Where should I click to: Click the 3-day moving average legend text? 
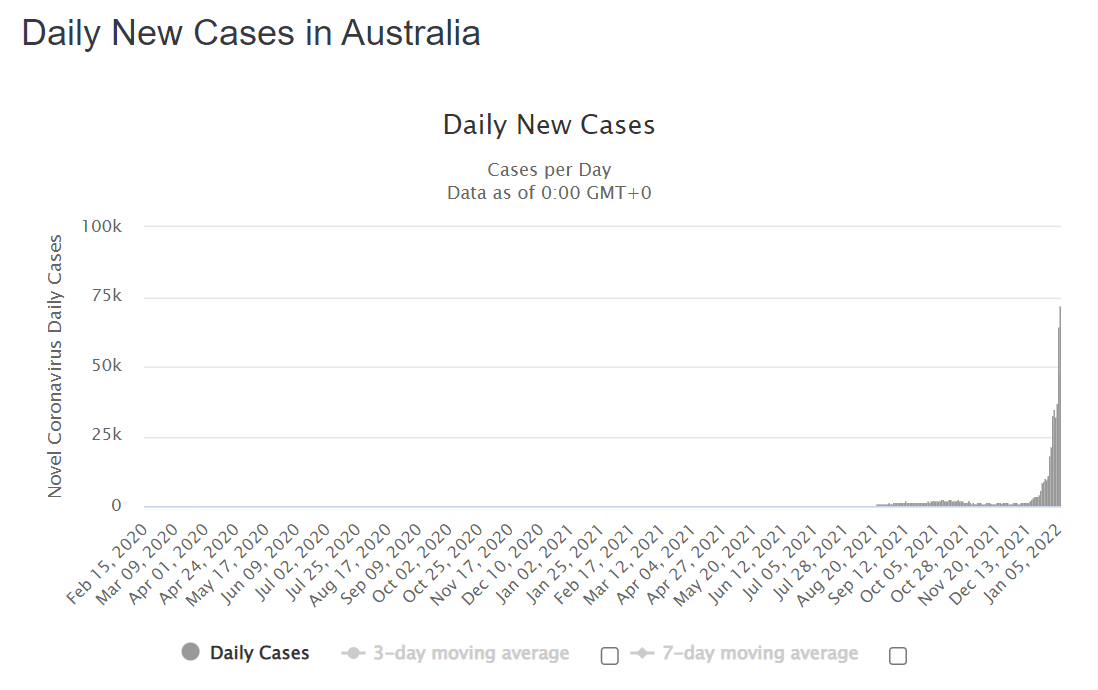click(x=469, y=652)
